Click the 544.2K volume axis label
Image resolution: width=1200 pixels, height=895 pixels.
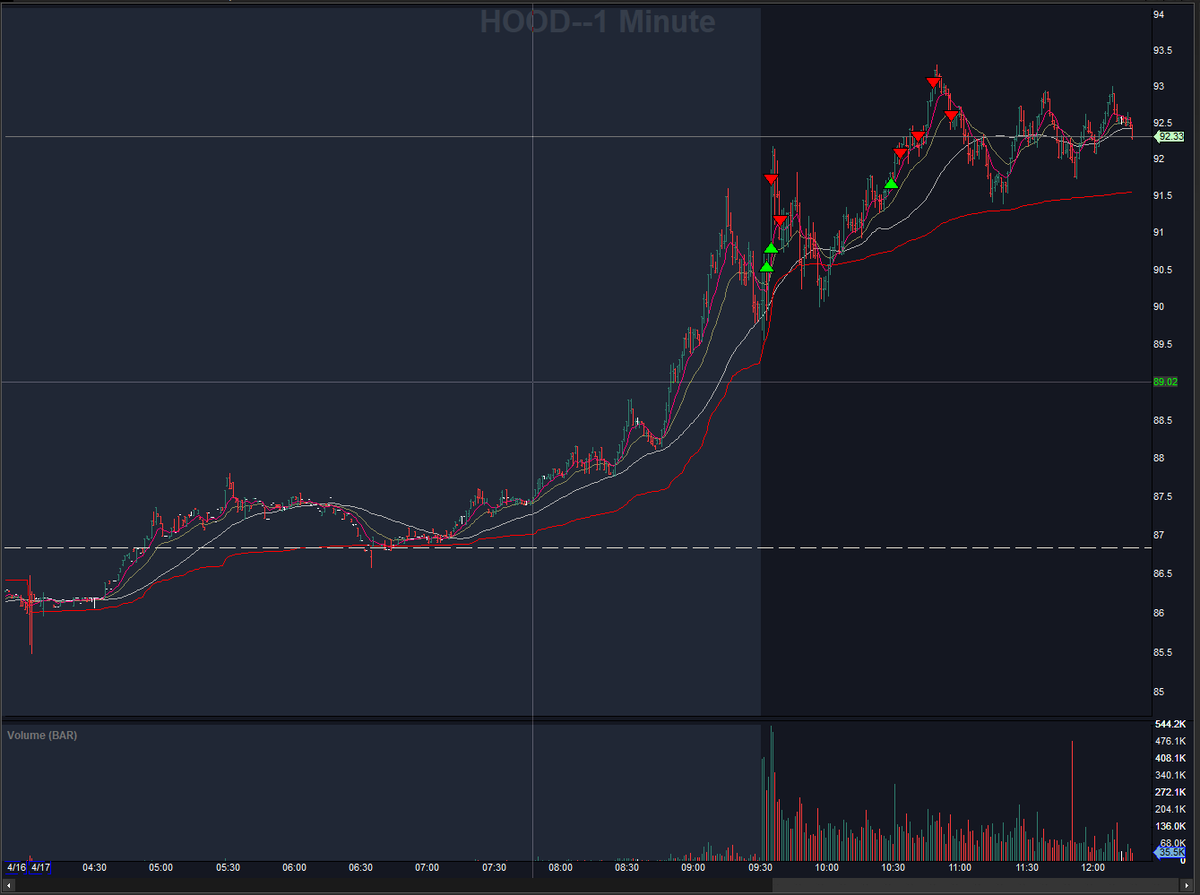click(1169, 724)
